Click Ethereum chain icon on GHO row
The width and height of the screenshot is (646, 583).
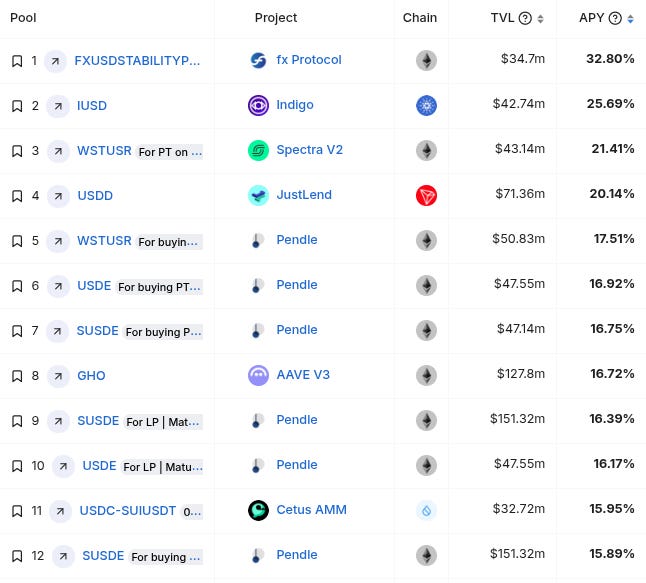coord(426,375)
